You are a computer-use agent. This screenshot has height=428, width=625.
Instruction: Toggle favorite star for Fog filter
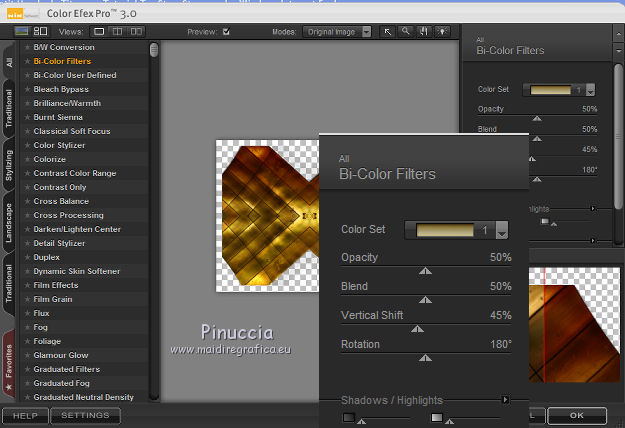[x=27, y=327]
